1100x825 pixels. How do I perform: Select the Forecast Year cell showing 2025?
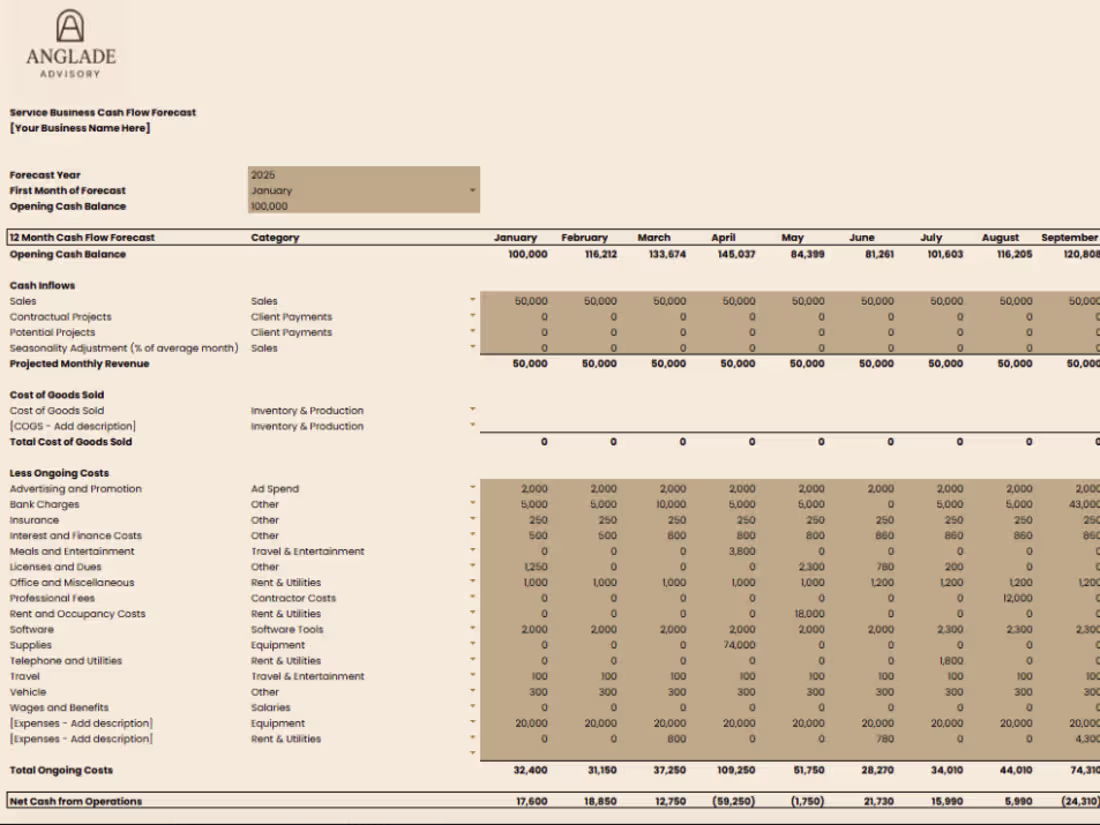pos(364,175)
